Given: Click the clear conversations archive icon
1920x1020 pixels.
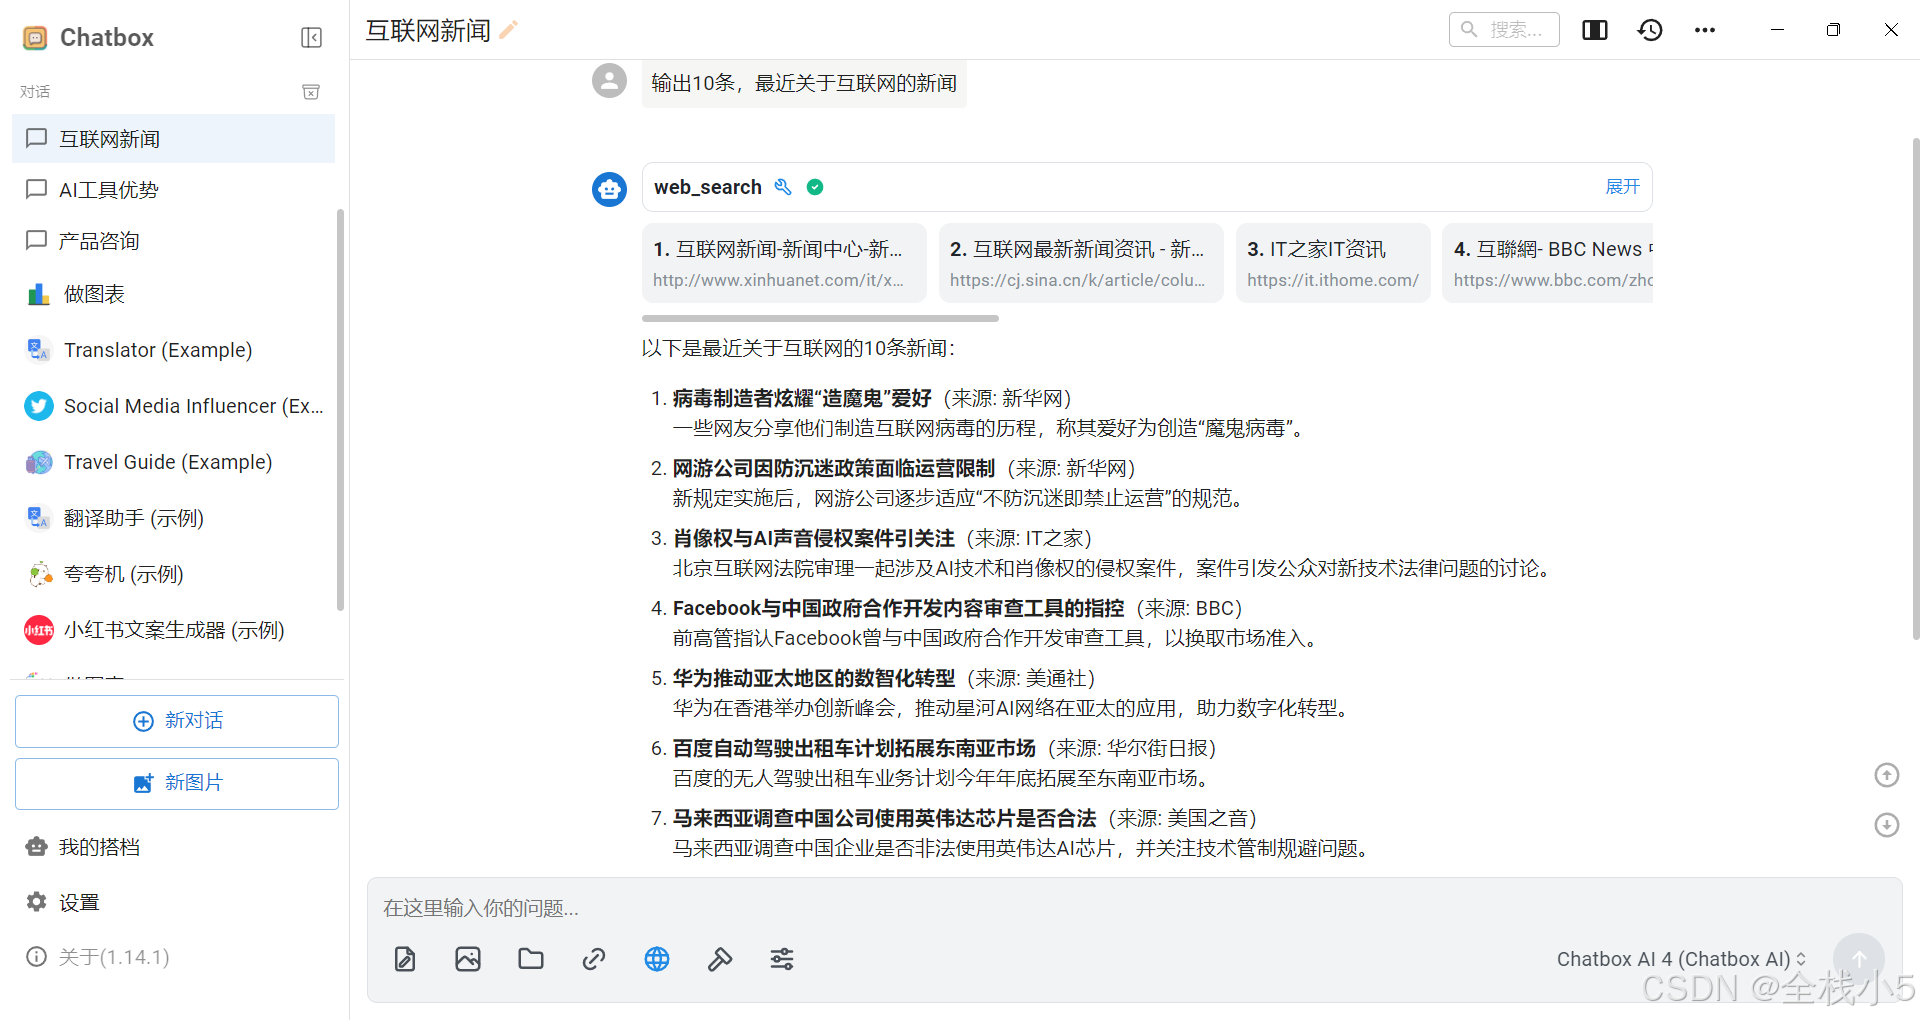Looking at the screenshot, I should click(311, 92).
